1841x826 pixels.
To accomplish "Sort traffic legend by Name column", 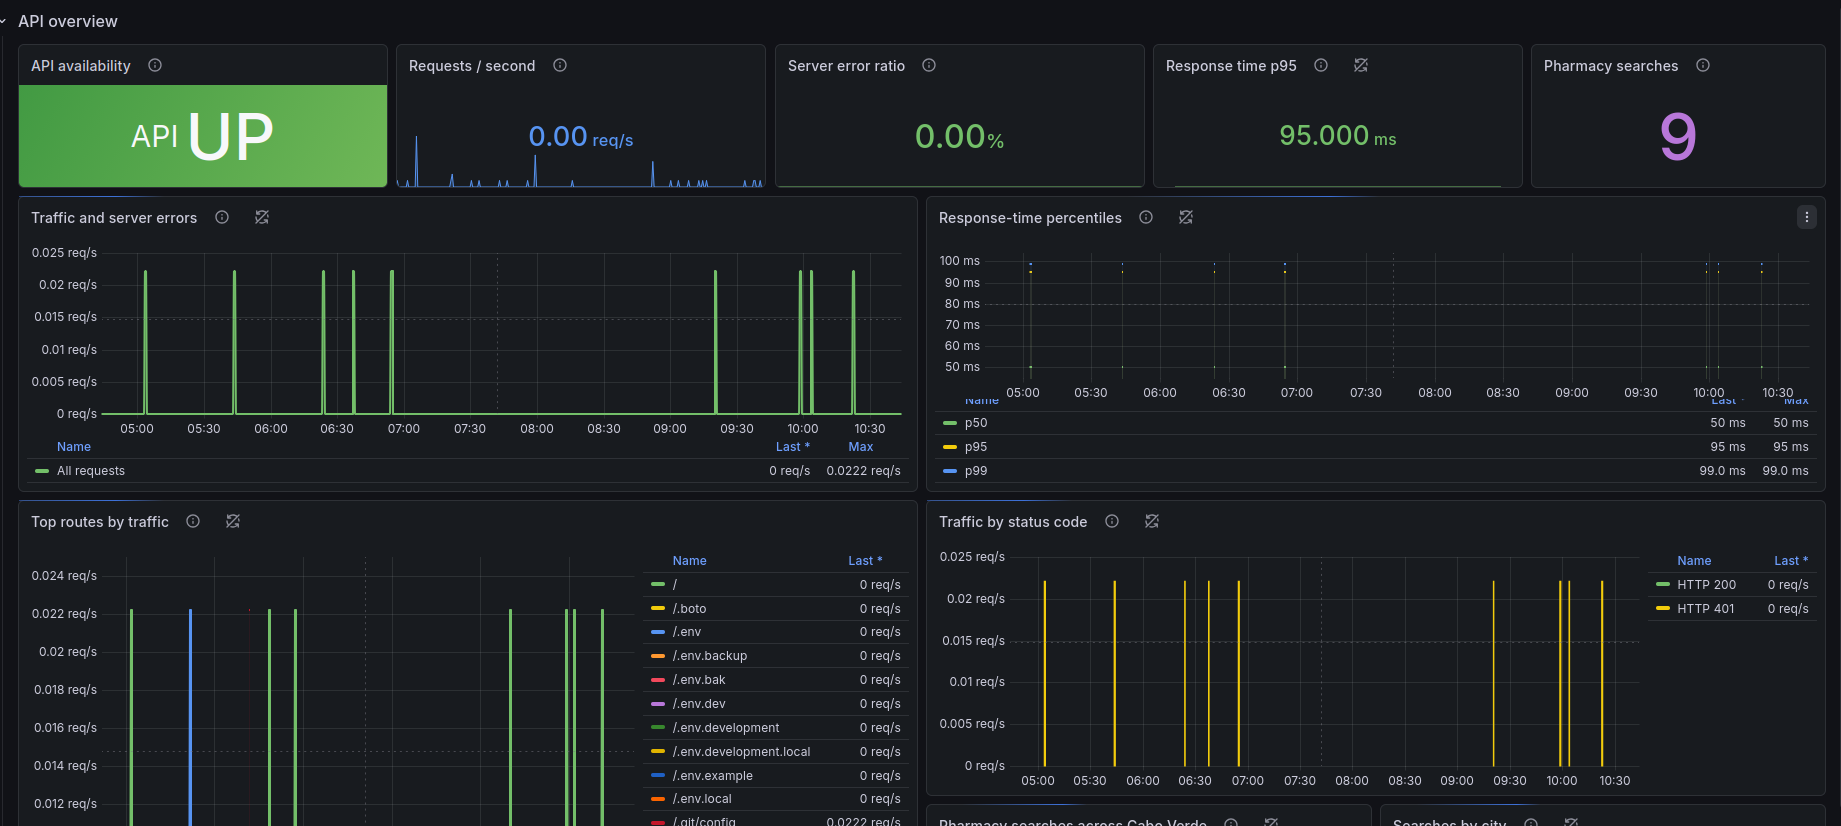I will [74, 447].
